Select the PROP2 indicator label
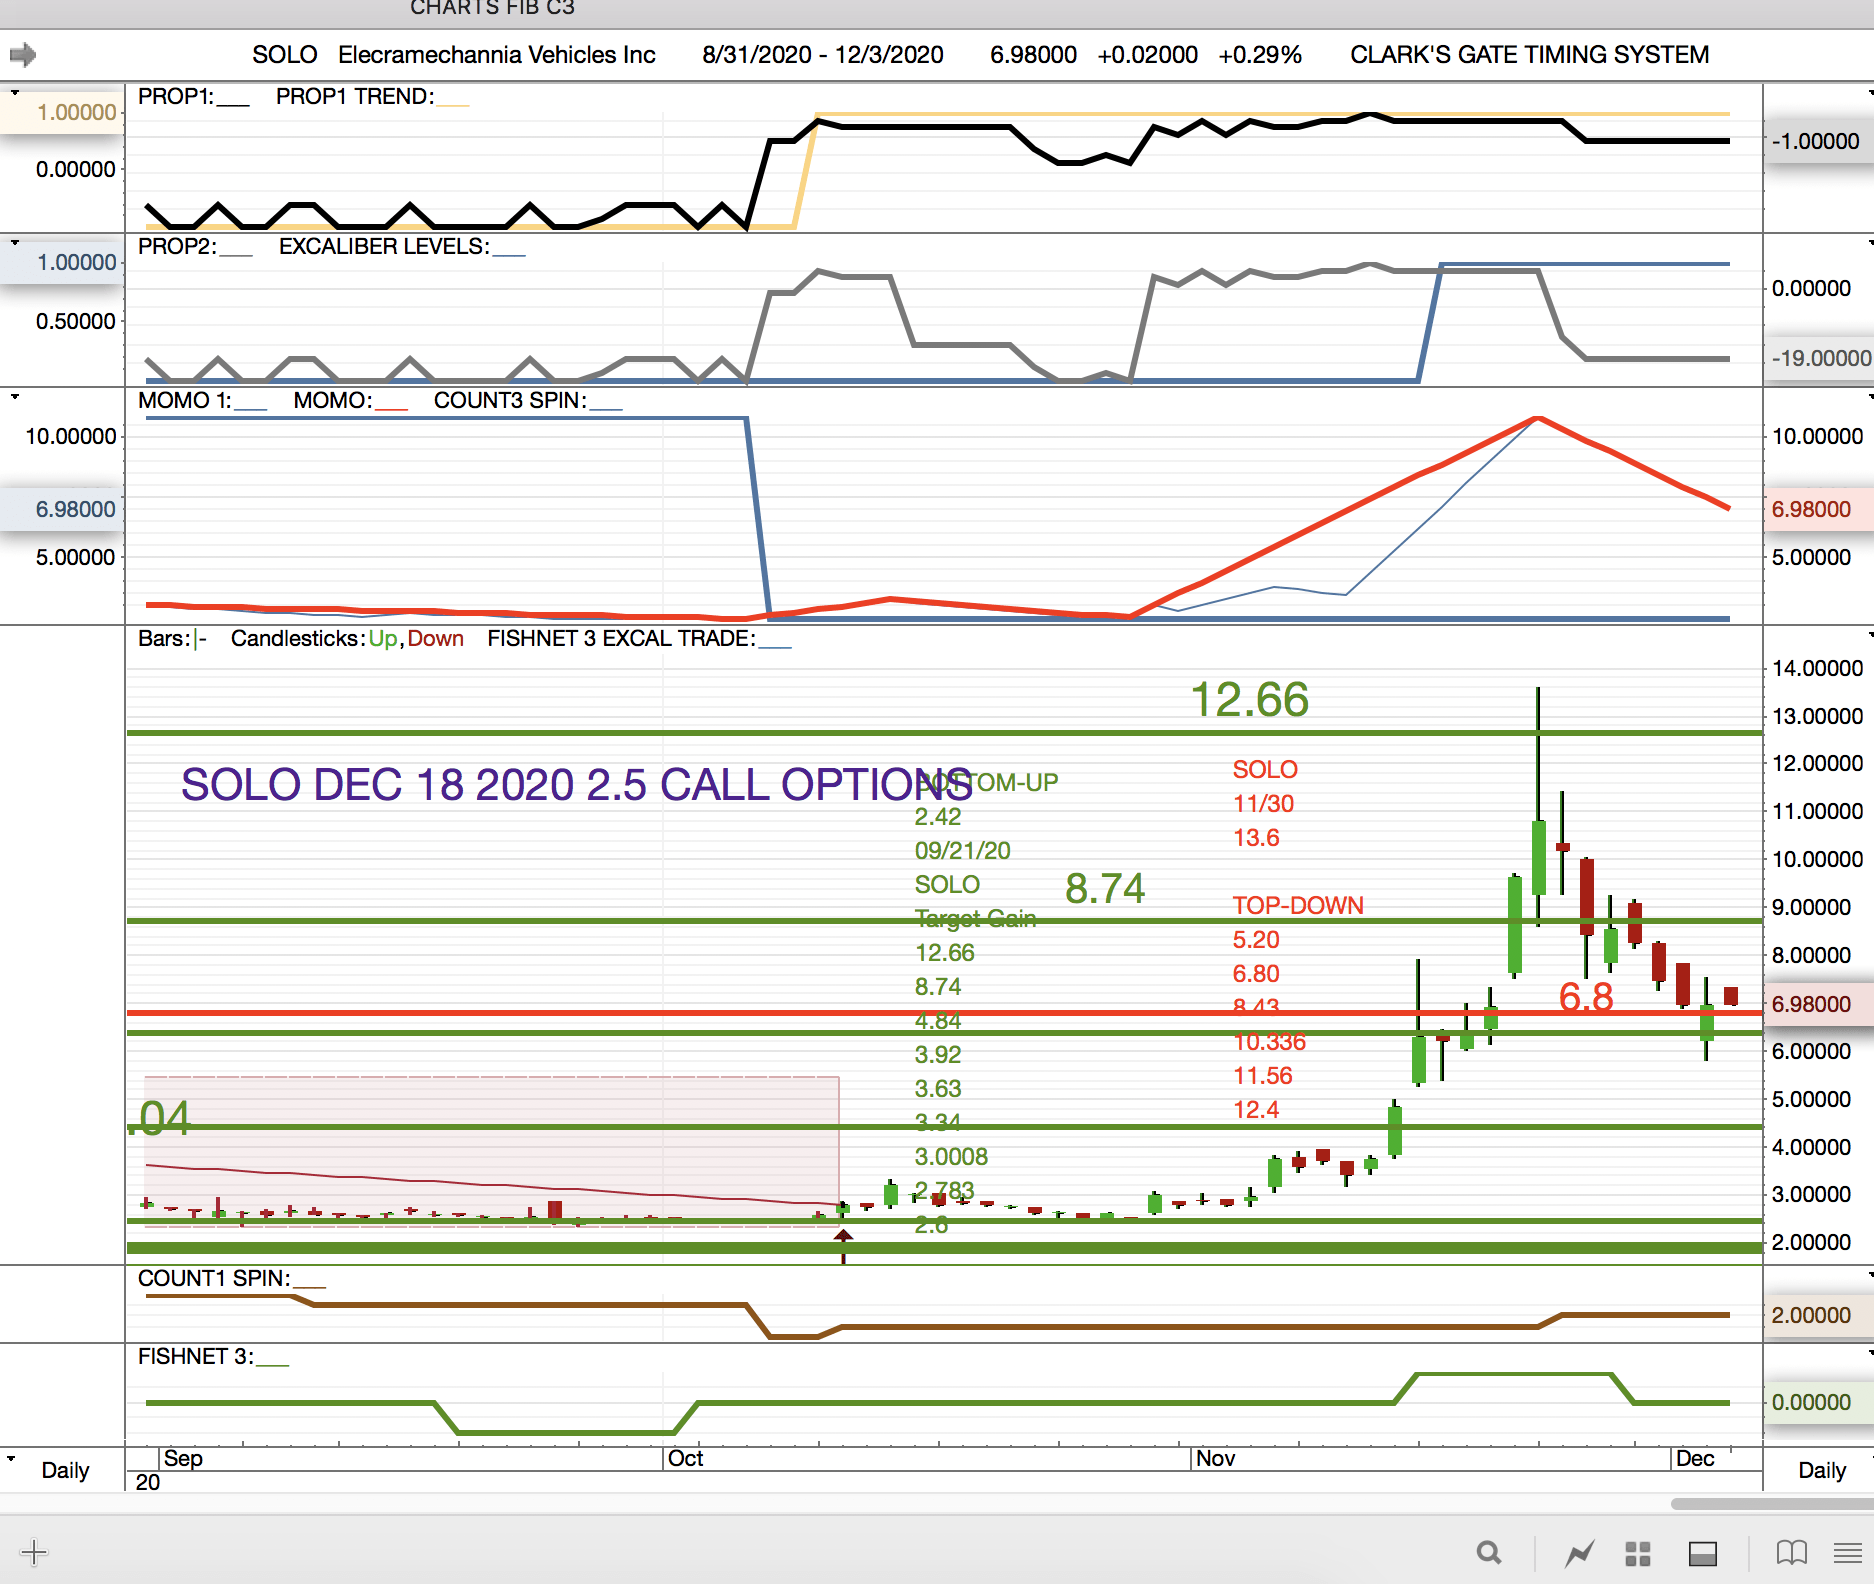This screenshot has width=1874, height=1584. click(177, 246)
